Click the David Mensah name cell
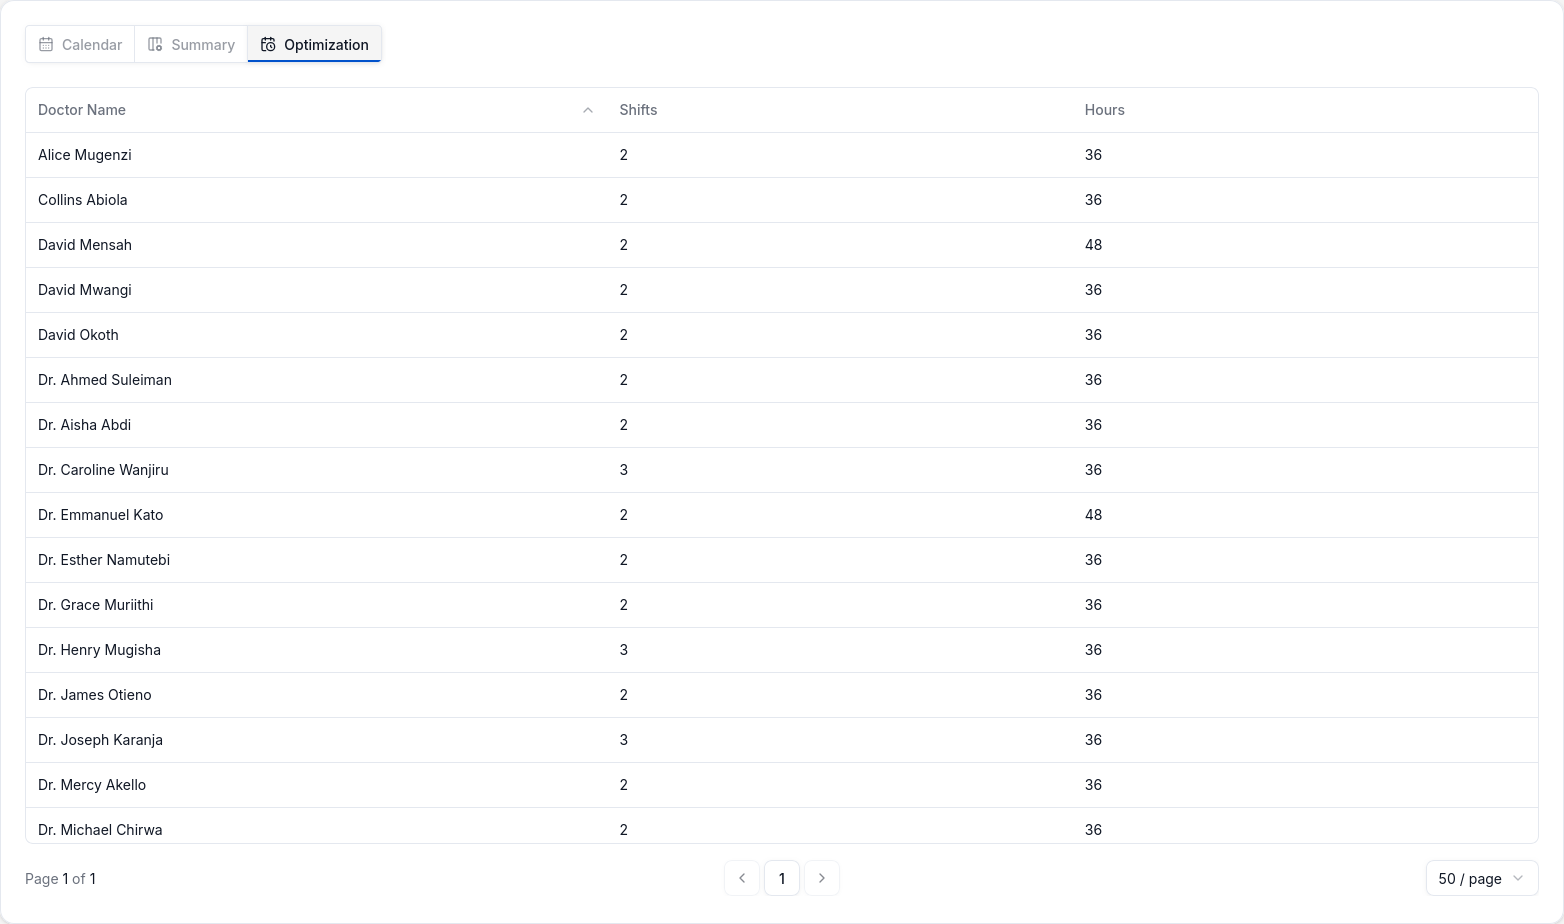 click(85, 245)
